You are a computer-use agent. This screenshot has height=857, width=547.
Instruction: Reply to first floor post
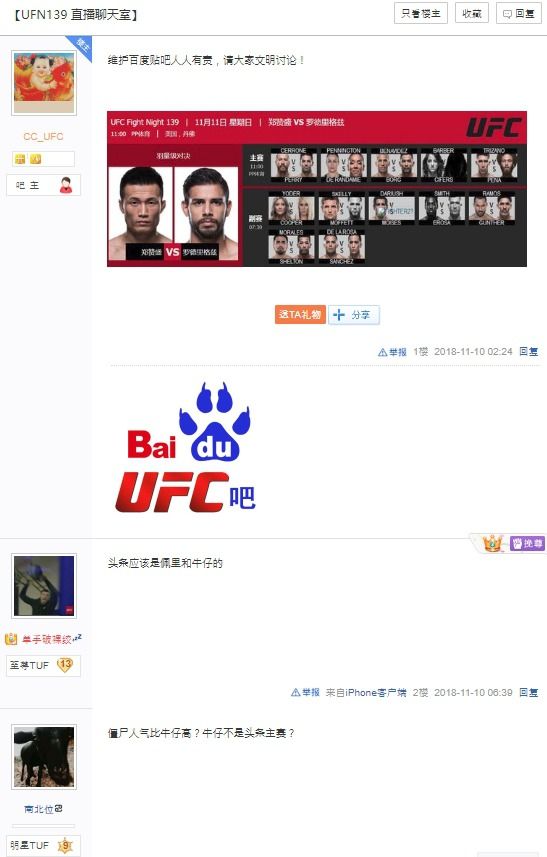pos(528,351)
